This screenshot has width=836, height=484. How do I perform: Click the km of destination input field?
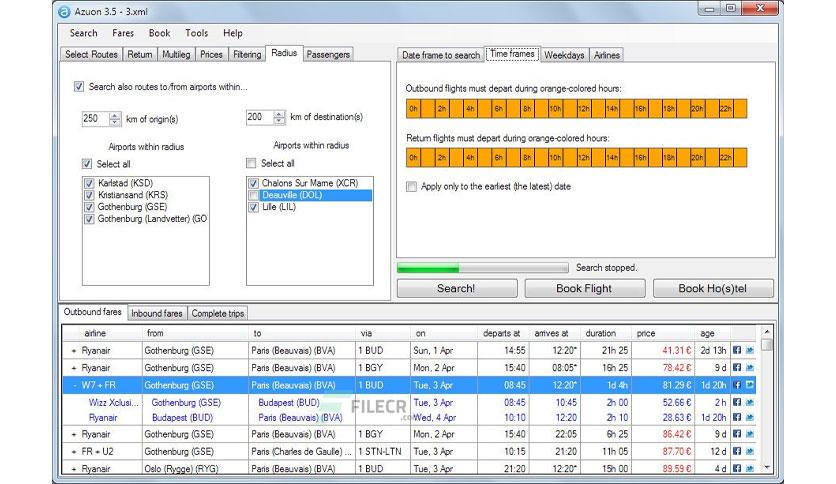click(x=260, y=117)
